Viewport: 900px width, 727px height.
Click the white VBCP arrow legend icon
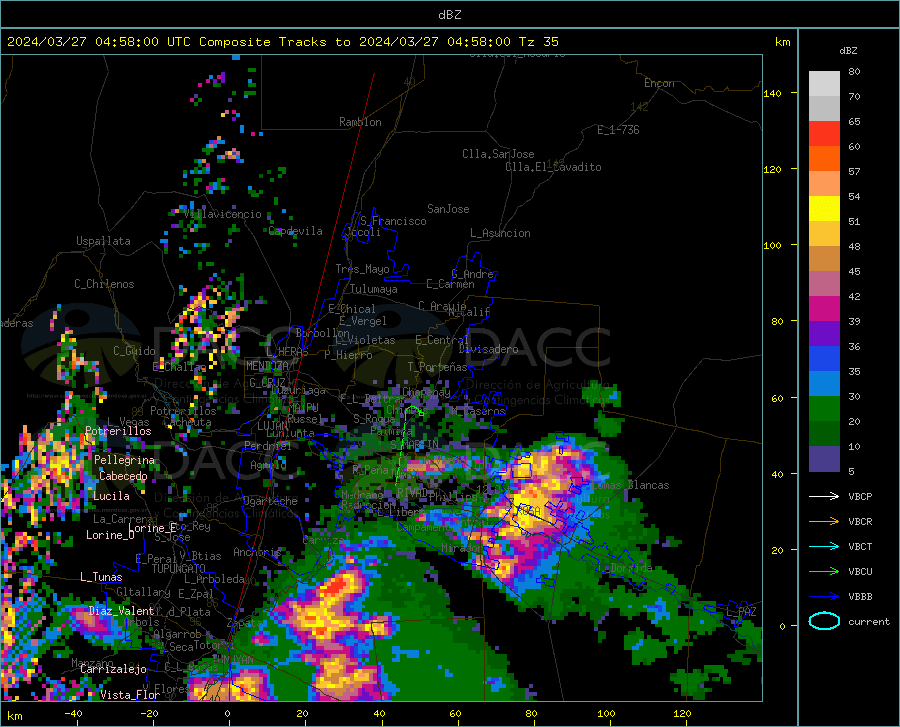(x=824, y=496)
